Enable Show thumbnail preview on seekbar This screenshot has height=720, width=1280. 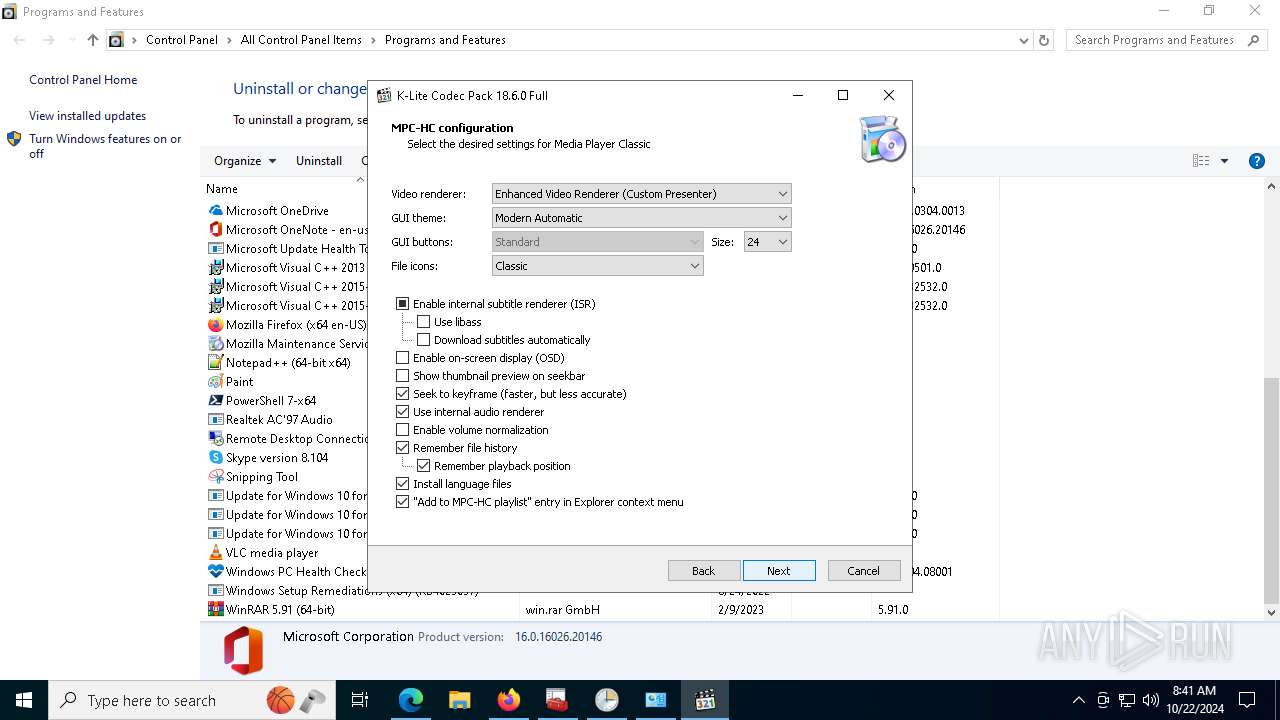click(403, 376)
